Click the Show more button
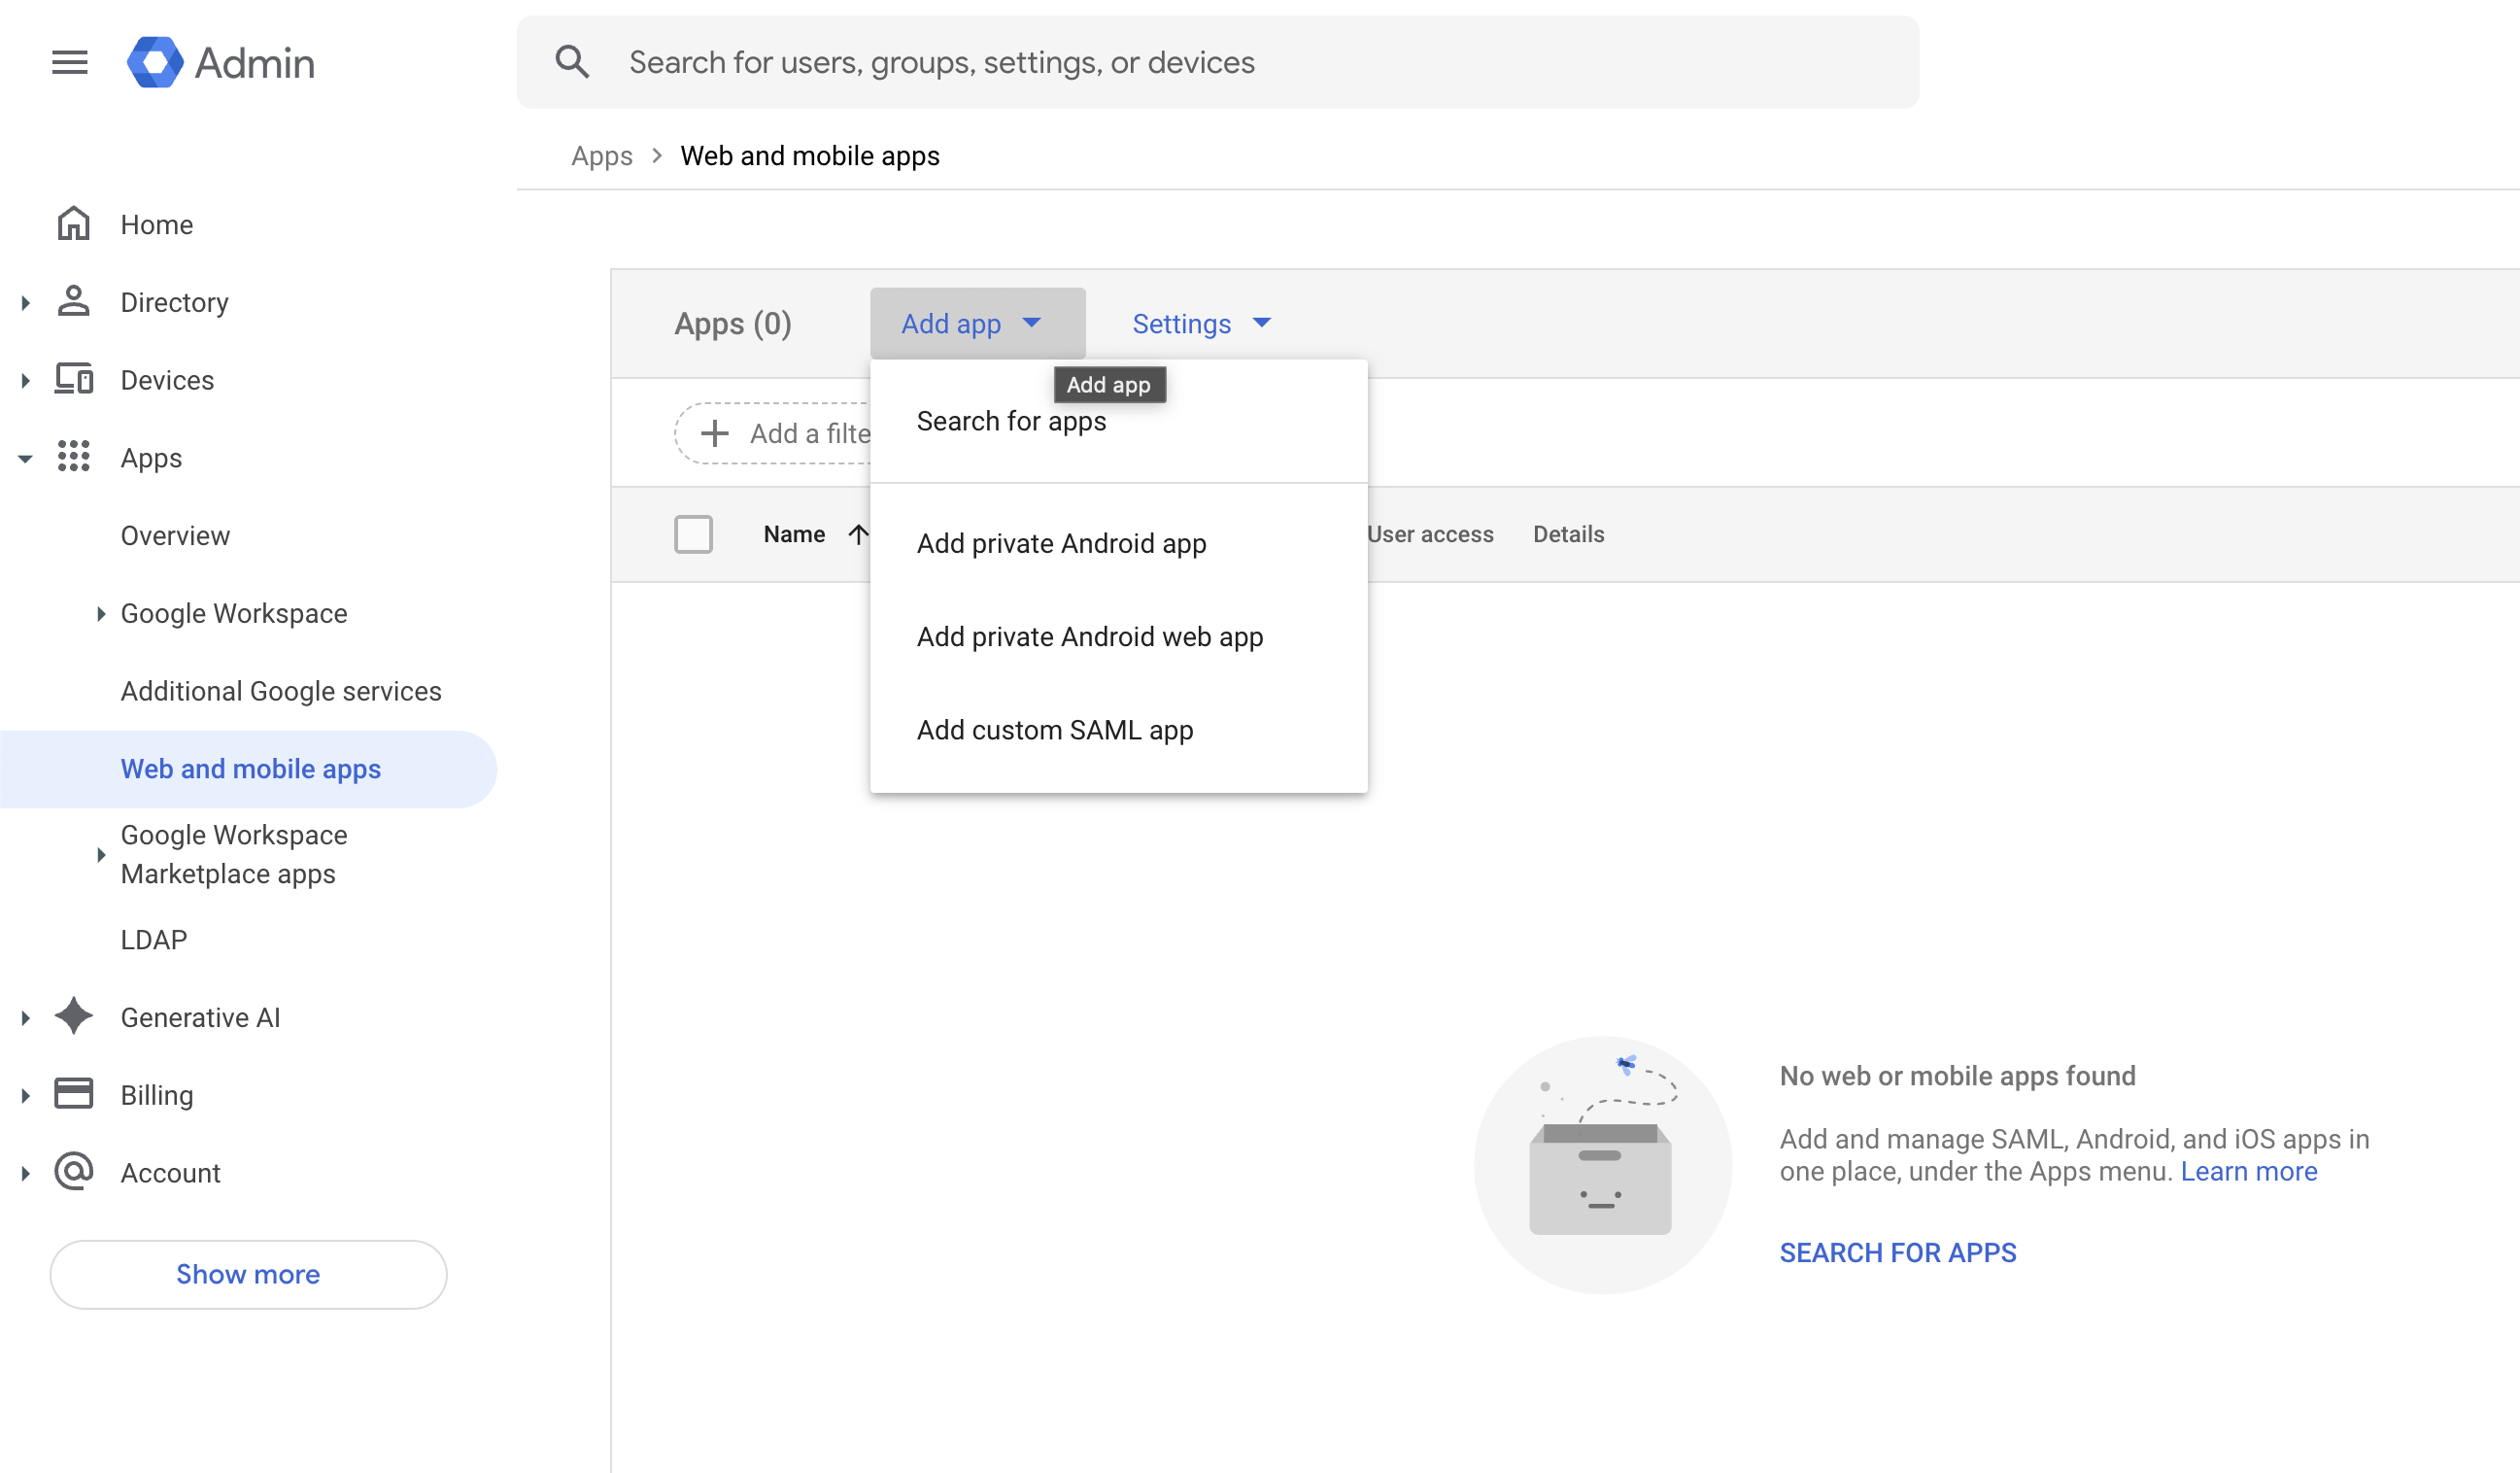This screenshot has width=2520, height=1473. point(248,1273)
